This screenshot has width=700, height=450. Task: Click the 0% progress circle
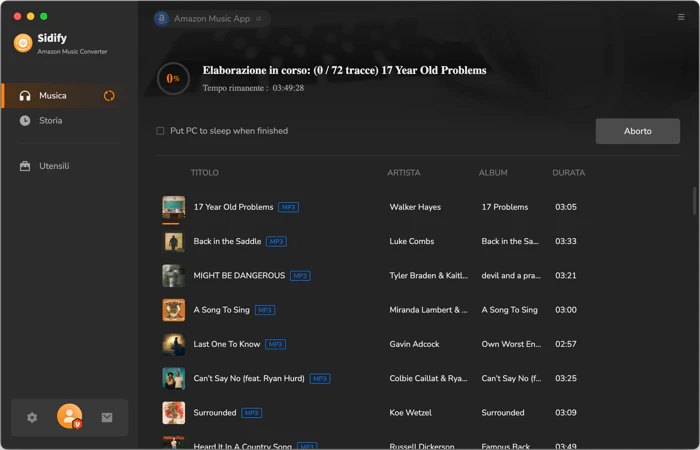point(173,79)
